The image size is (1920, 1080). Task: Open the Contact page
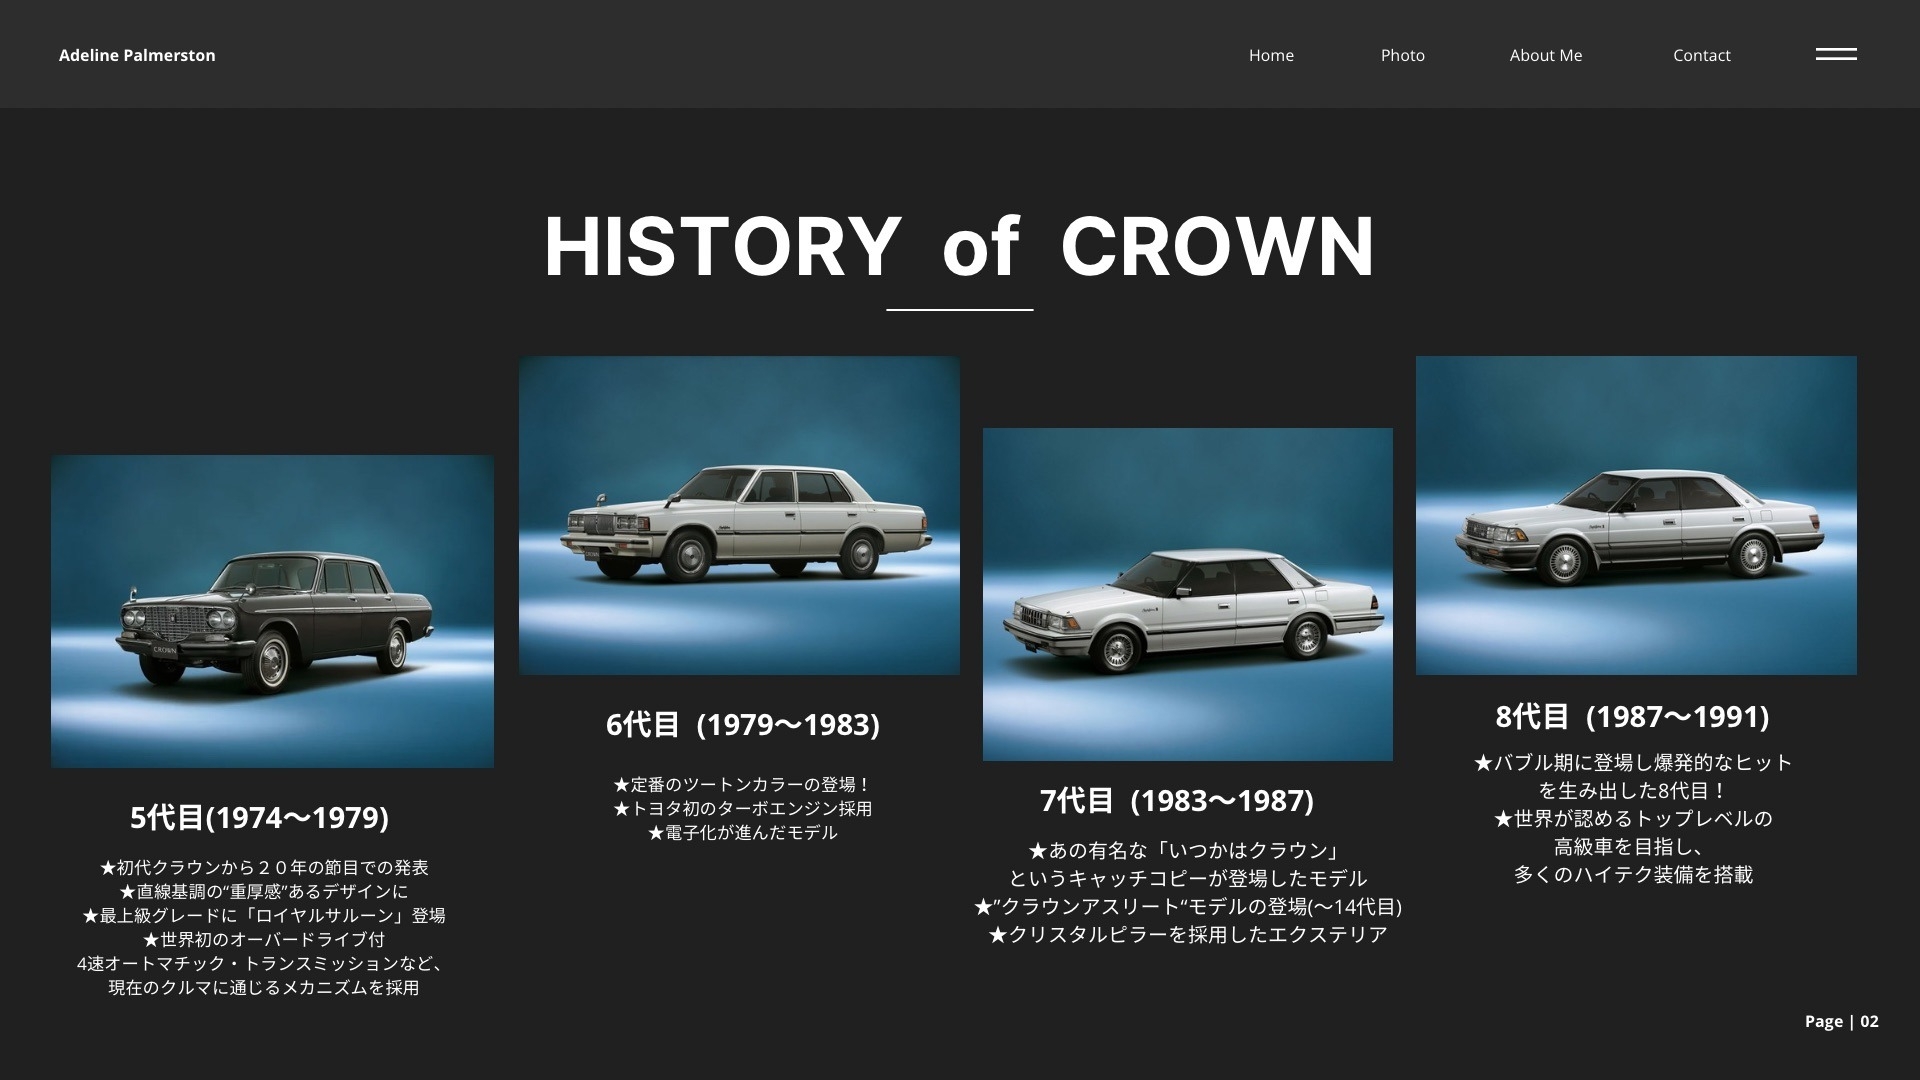[1701, 55]
